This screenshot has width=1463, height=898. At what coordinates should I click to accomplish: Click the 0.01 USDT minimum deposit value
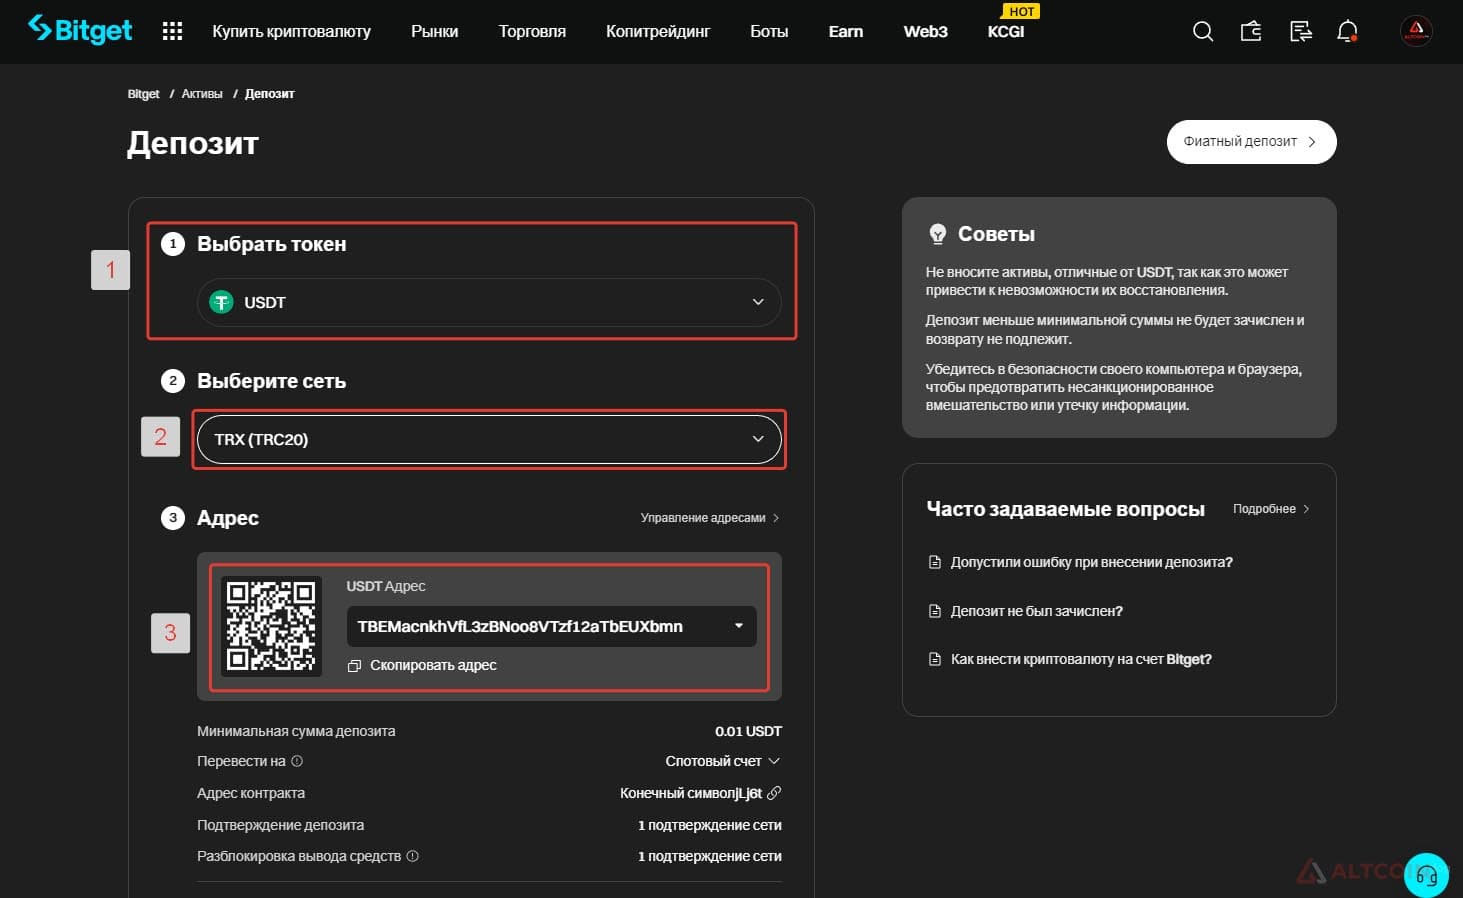tap(748, 731)
